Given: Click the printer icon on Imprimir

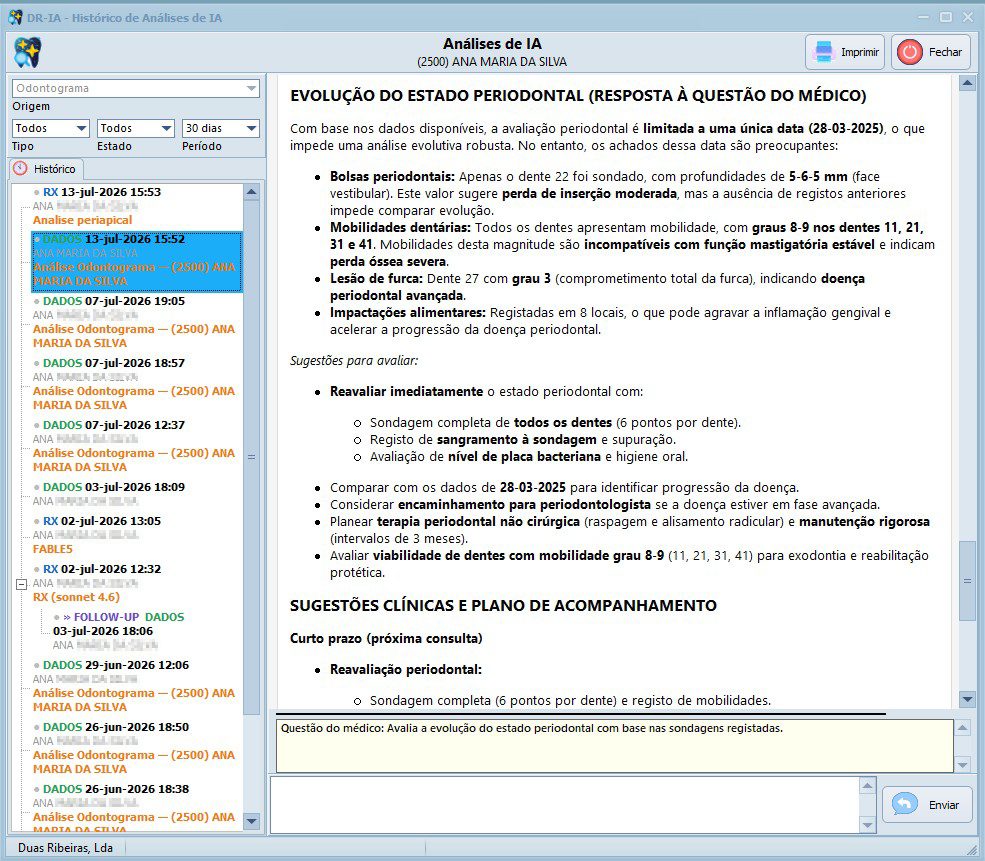Looking at the screenshot, I should pyautogui.click(x=823, y=52).
